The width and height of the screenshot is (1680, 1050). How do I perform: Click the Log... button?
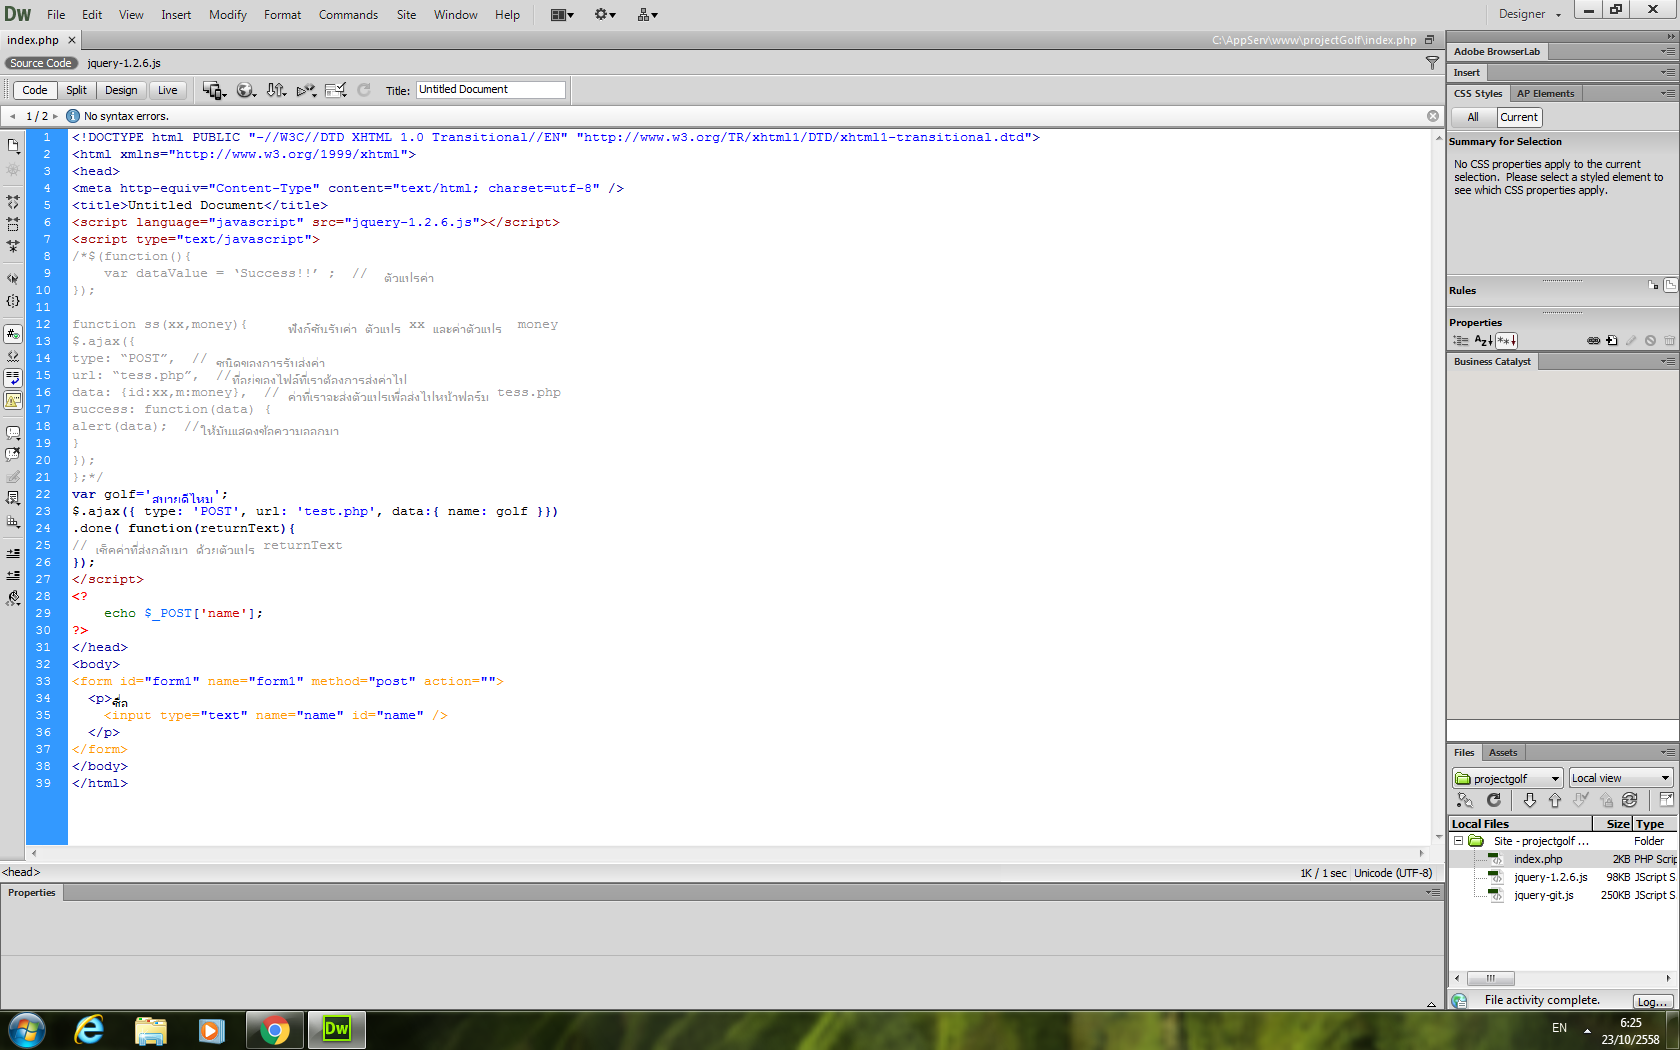coord(1652,1001)
